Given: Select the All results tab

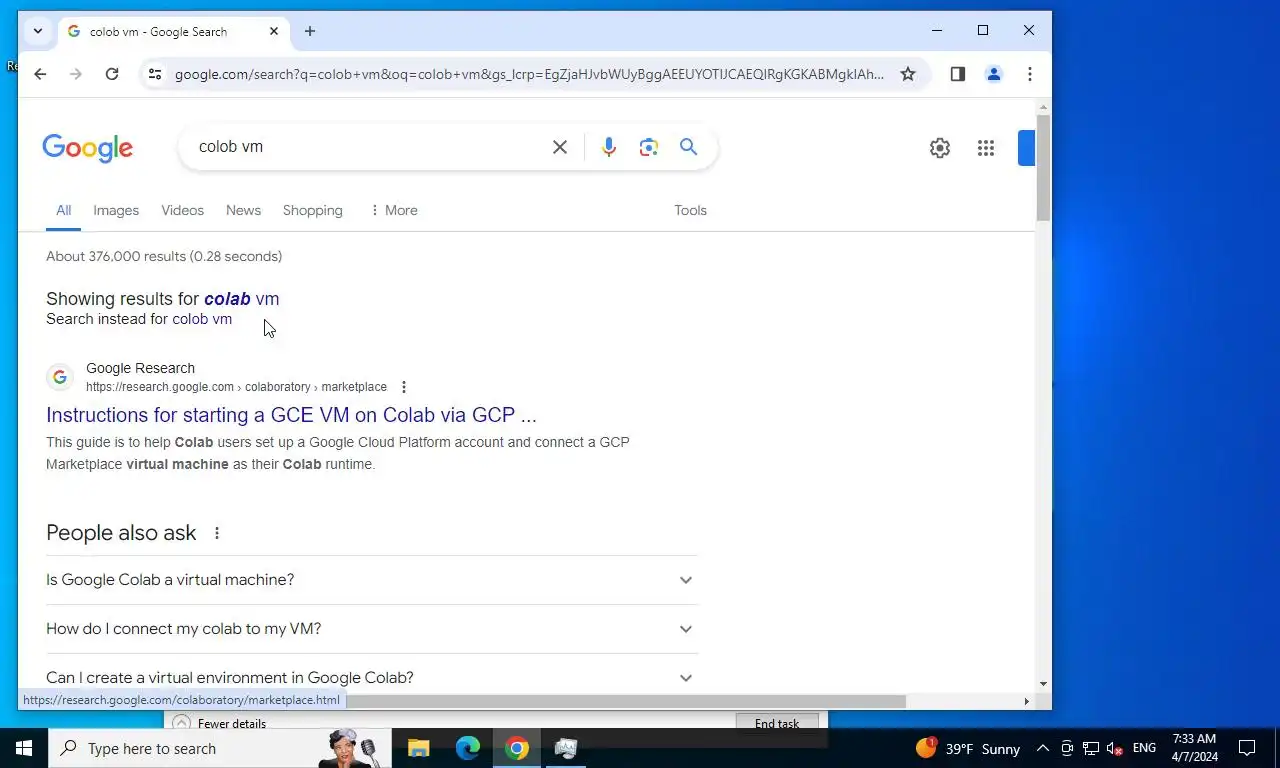Looking at the screenshot, I should tap(63, 210).
